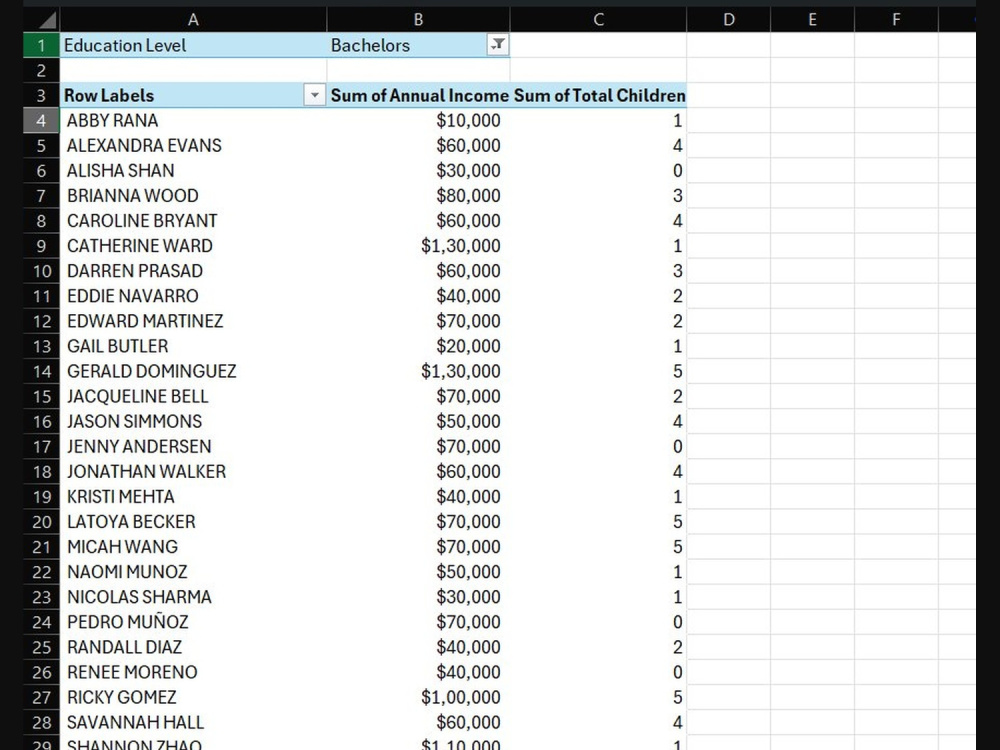Select the NAOMI MUNOZ cell
Viewport: 1000px width, 750px height.
click(193, 572)
